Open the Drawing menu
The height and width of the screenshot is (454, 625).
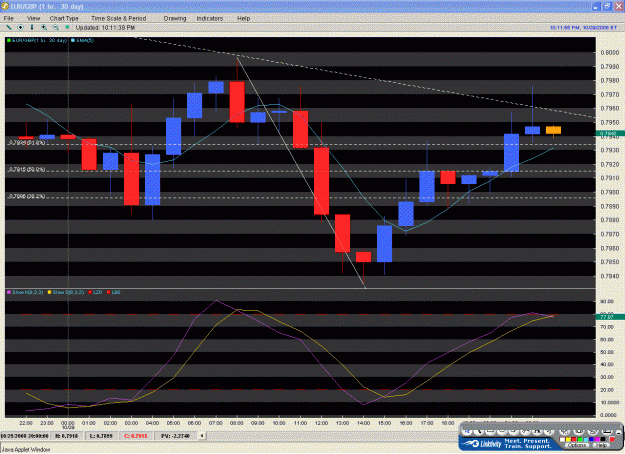175,18
